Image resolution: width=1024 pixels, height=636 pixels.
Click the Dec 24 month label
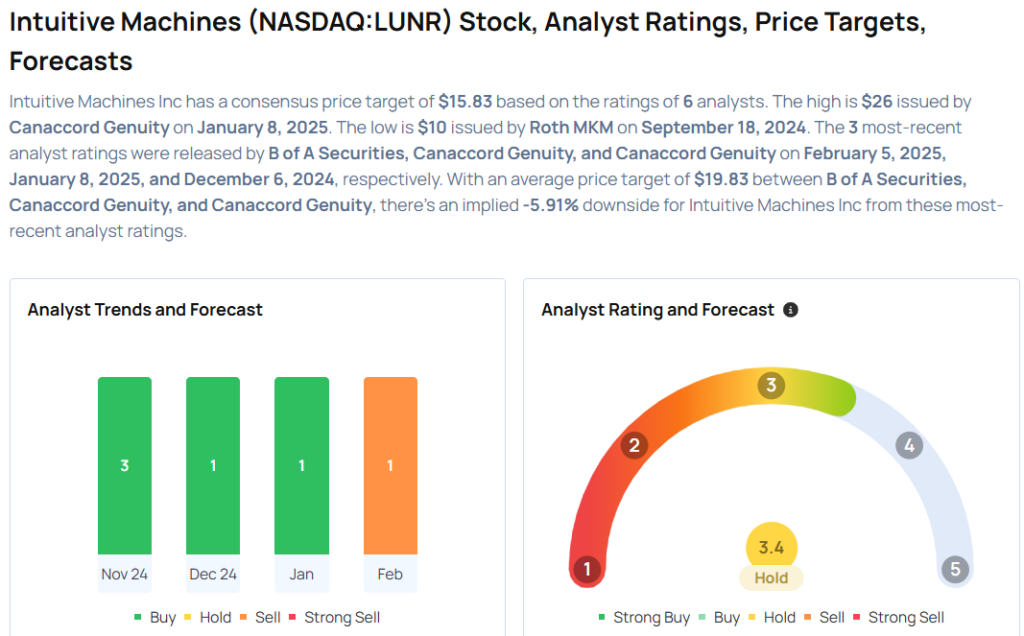pyautogui.click(x=213, y=574)
